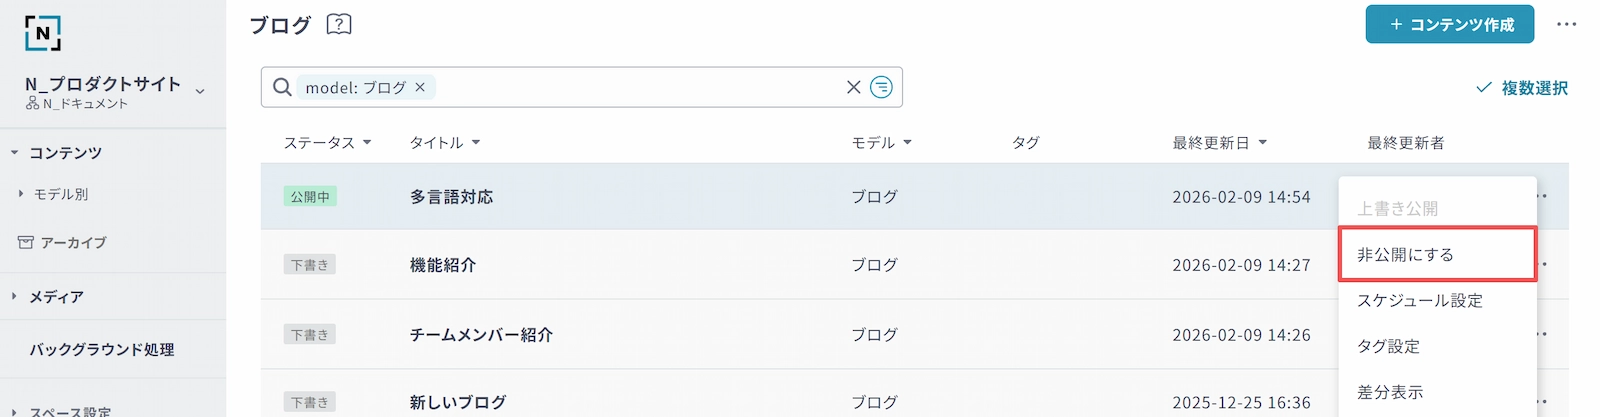Click the filter icon in search bar
The image size is (1600, 417).
click(x=881, y=87)
